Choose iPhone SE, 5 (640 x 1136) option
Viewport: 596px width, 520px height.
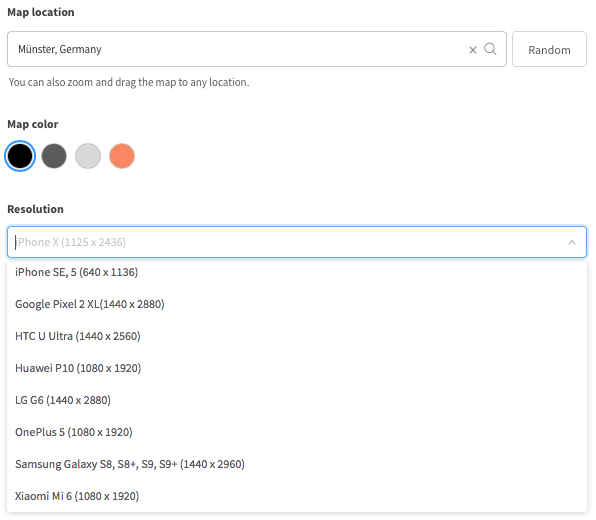[x=297, y=272]
